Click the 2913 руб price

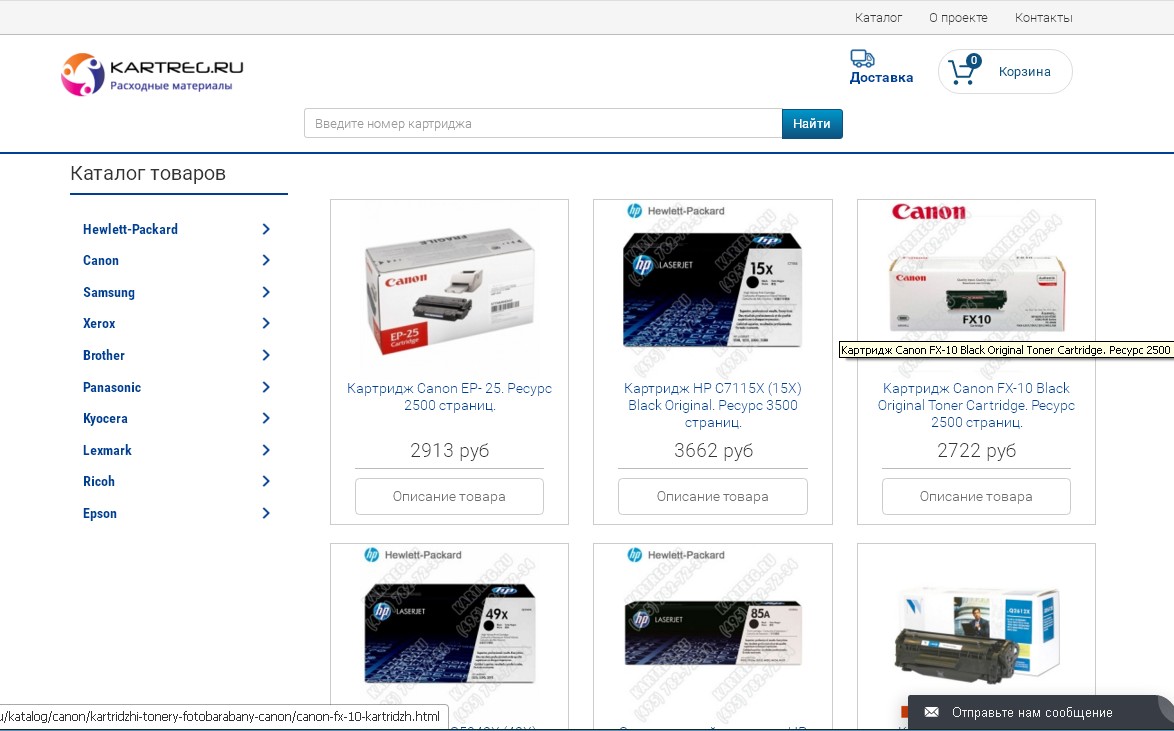(x=449, y=450)
